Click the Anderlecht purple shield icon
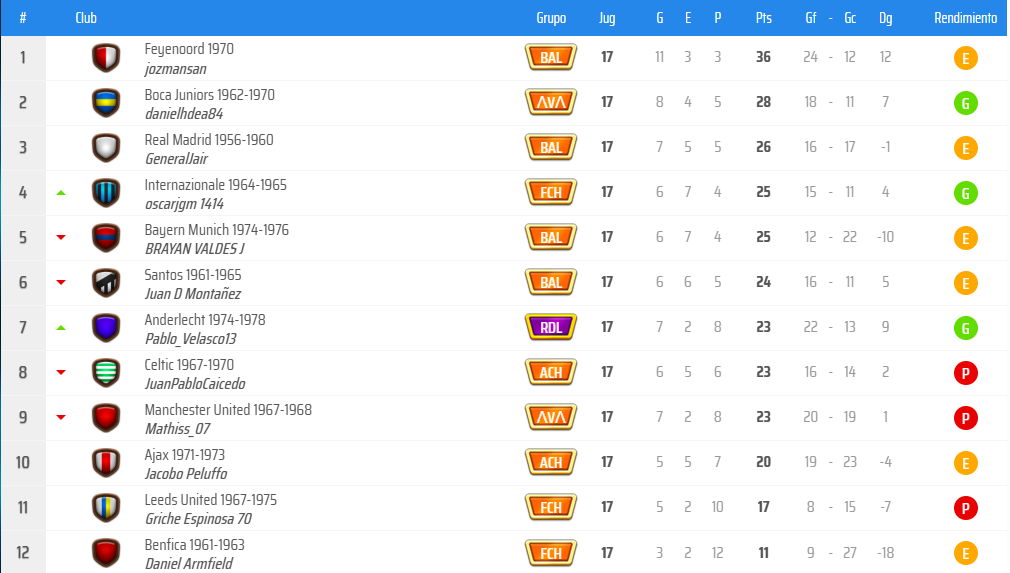The image size is (1010, 573). 105,328
